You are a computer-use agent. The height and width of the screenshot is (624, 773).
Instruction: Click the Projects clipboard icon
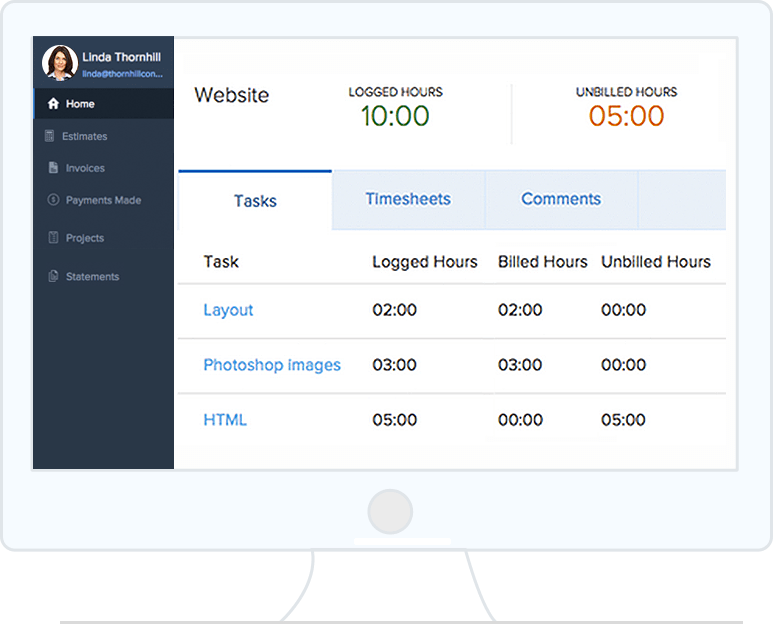click(53, 238)
